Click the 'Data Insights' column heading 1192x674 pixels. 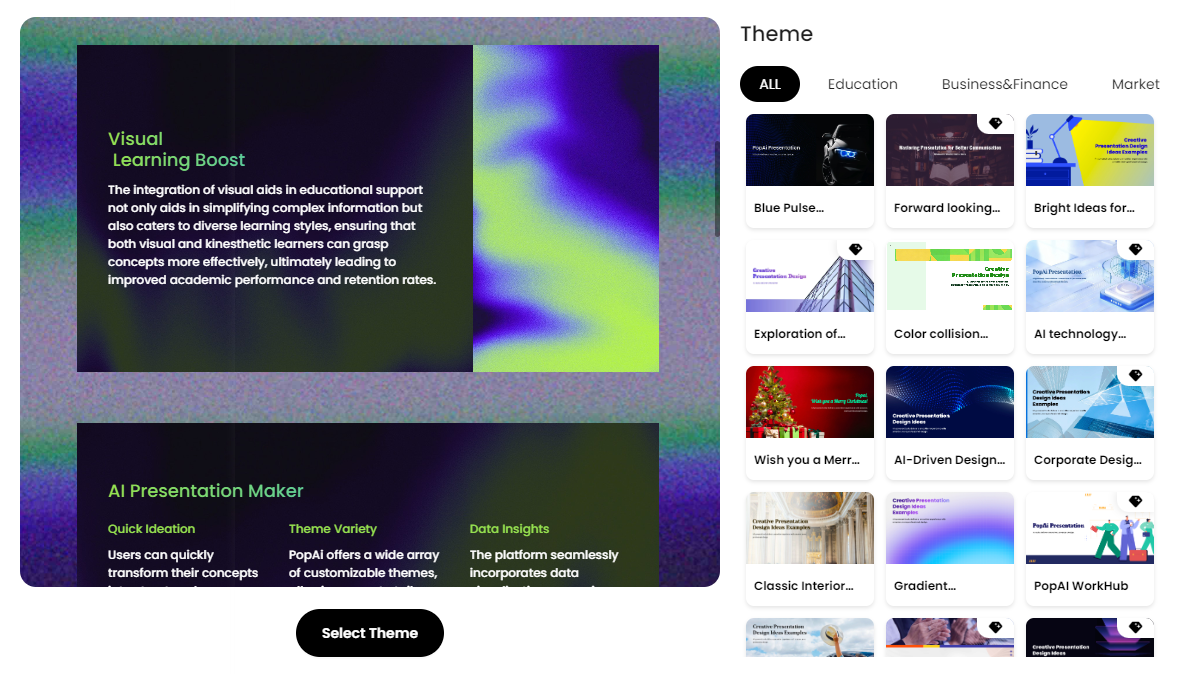pyautogui.click(x=509, y=529)
